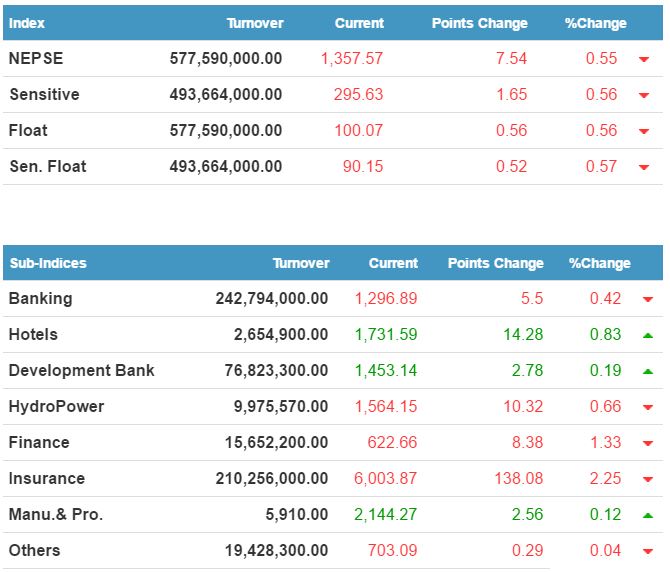Click the green up arrow for Hotels
This screenshot has height=572, width=670.
pyautogui.click(x=647, y=335)
